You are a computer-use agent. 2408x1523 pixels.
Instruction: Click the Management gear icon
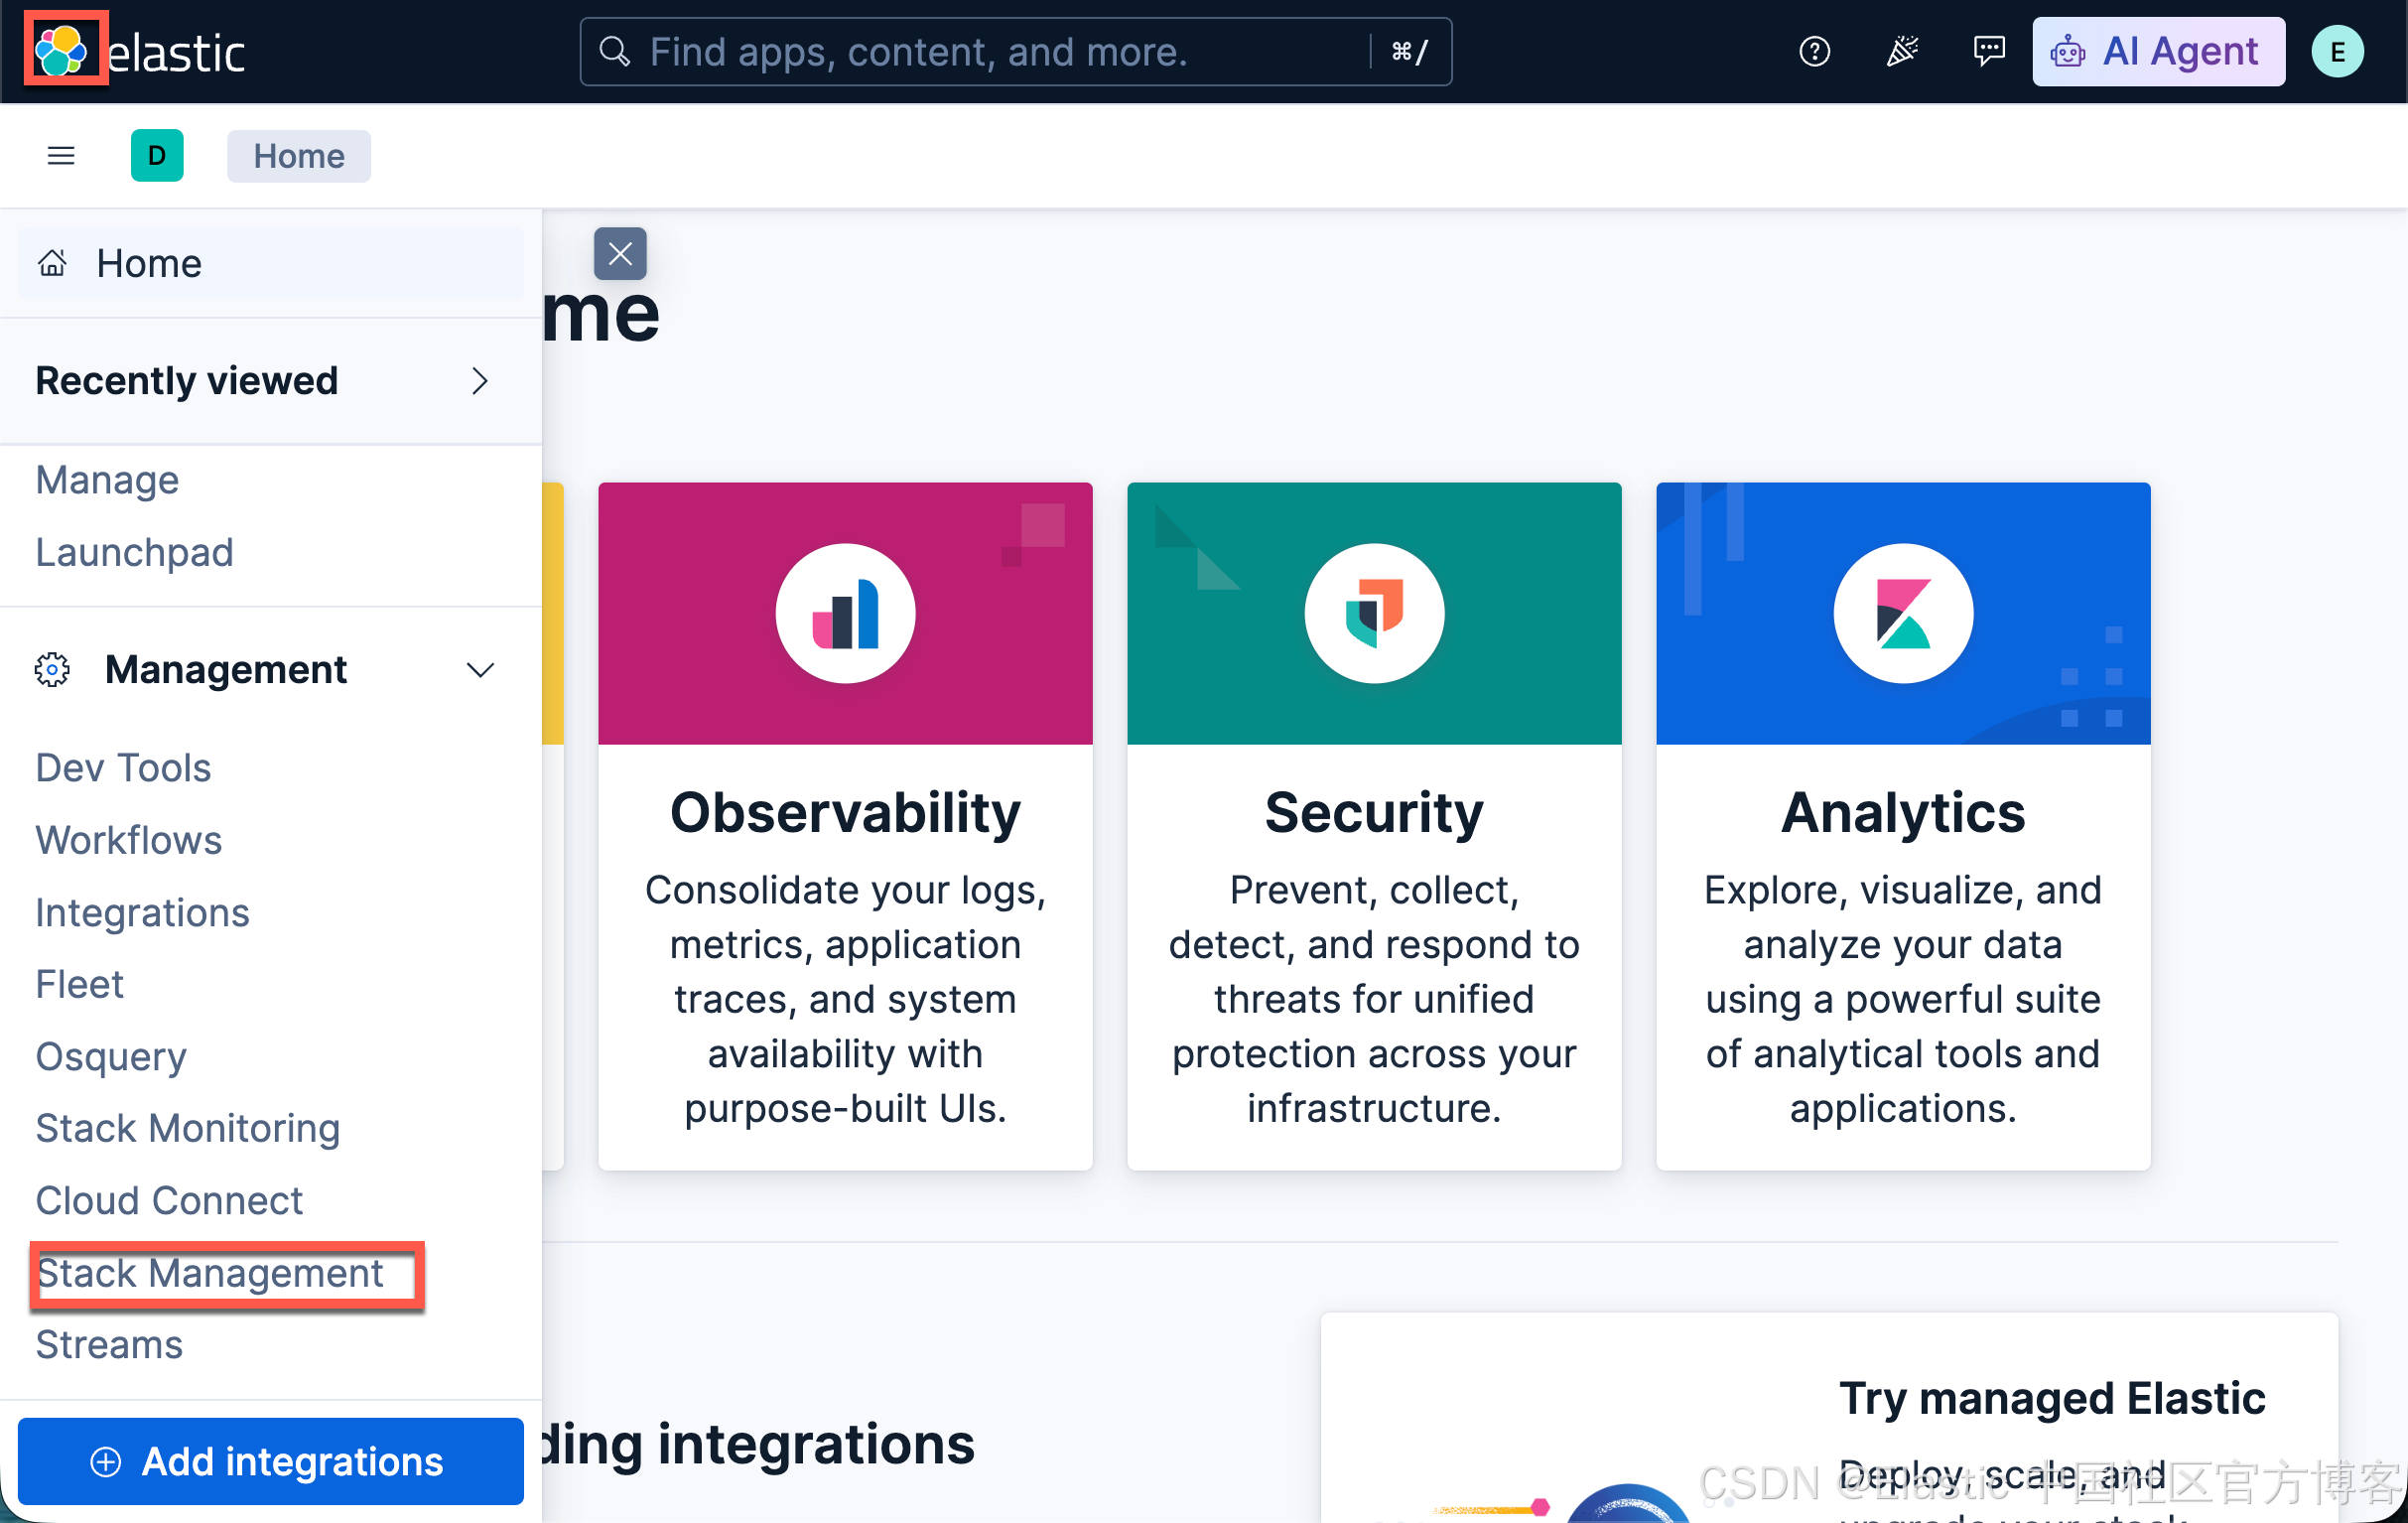(52, 670)
